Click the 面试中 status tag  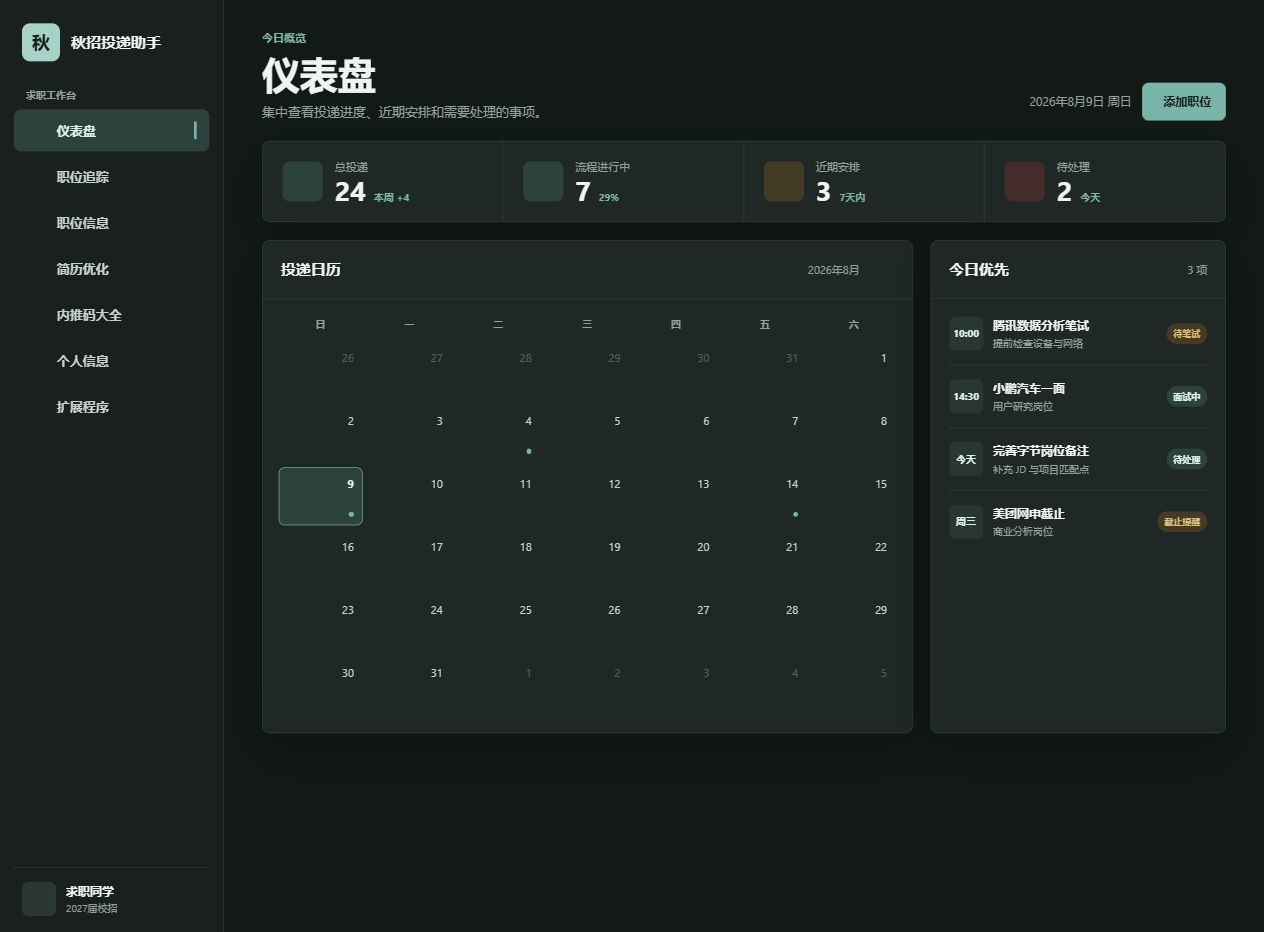click(x=1187, y=397)
